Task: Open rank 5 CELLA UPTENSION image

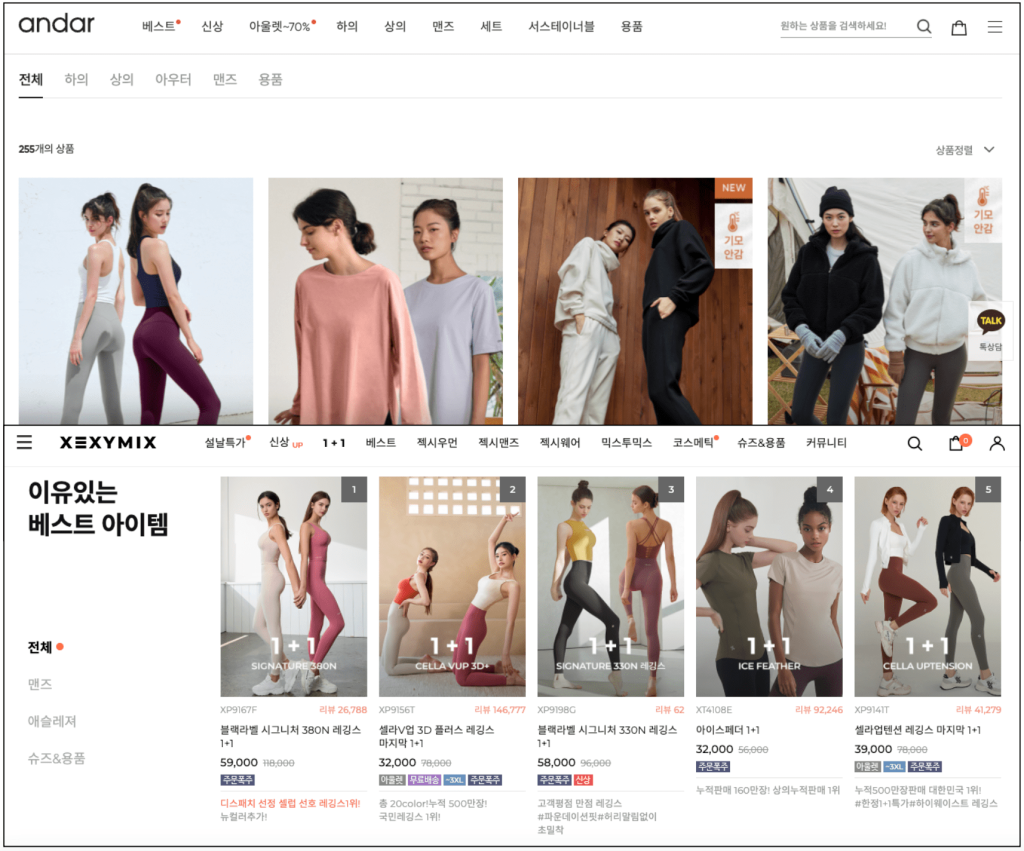Action: 927,586
